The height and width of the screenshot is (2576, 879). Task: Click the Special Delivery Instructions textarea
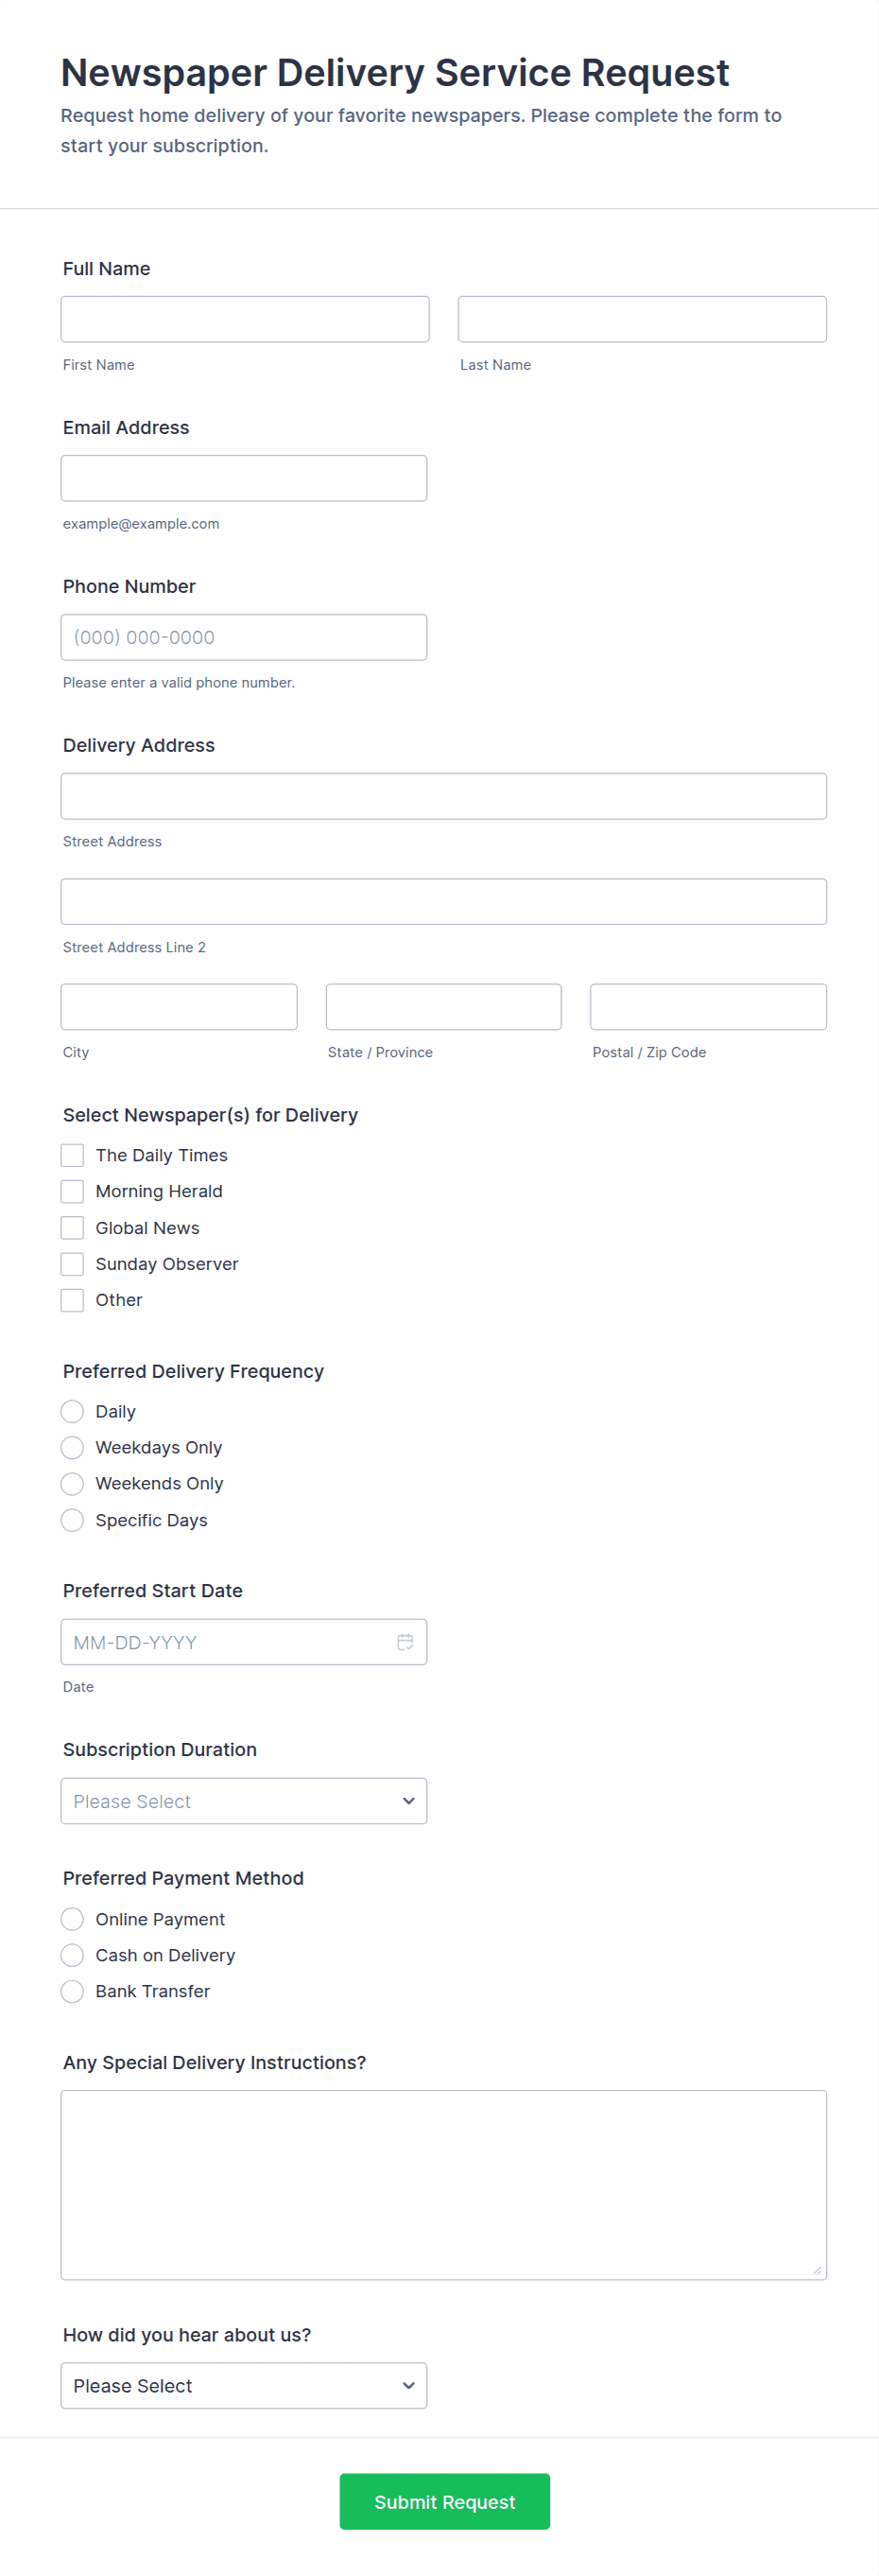pos(443,2184)
